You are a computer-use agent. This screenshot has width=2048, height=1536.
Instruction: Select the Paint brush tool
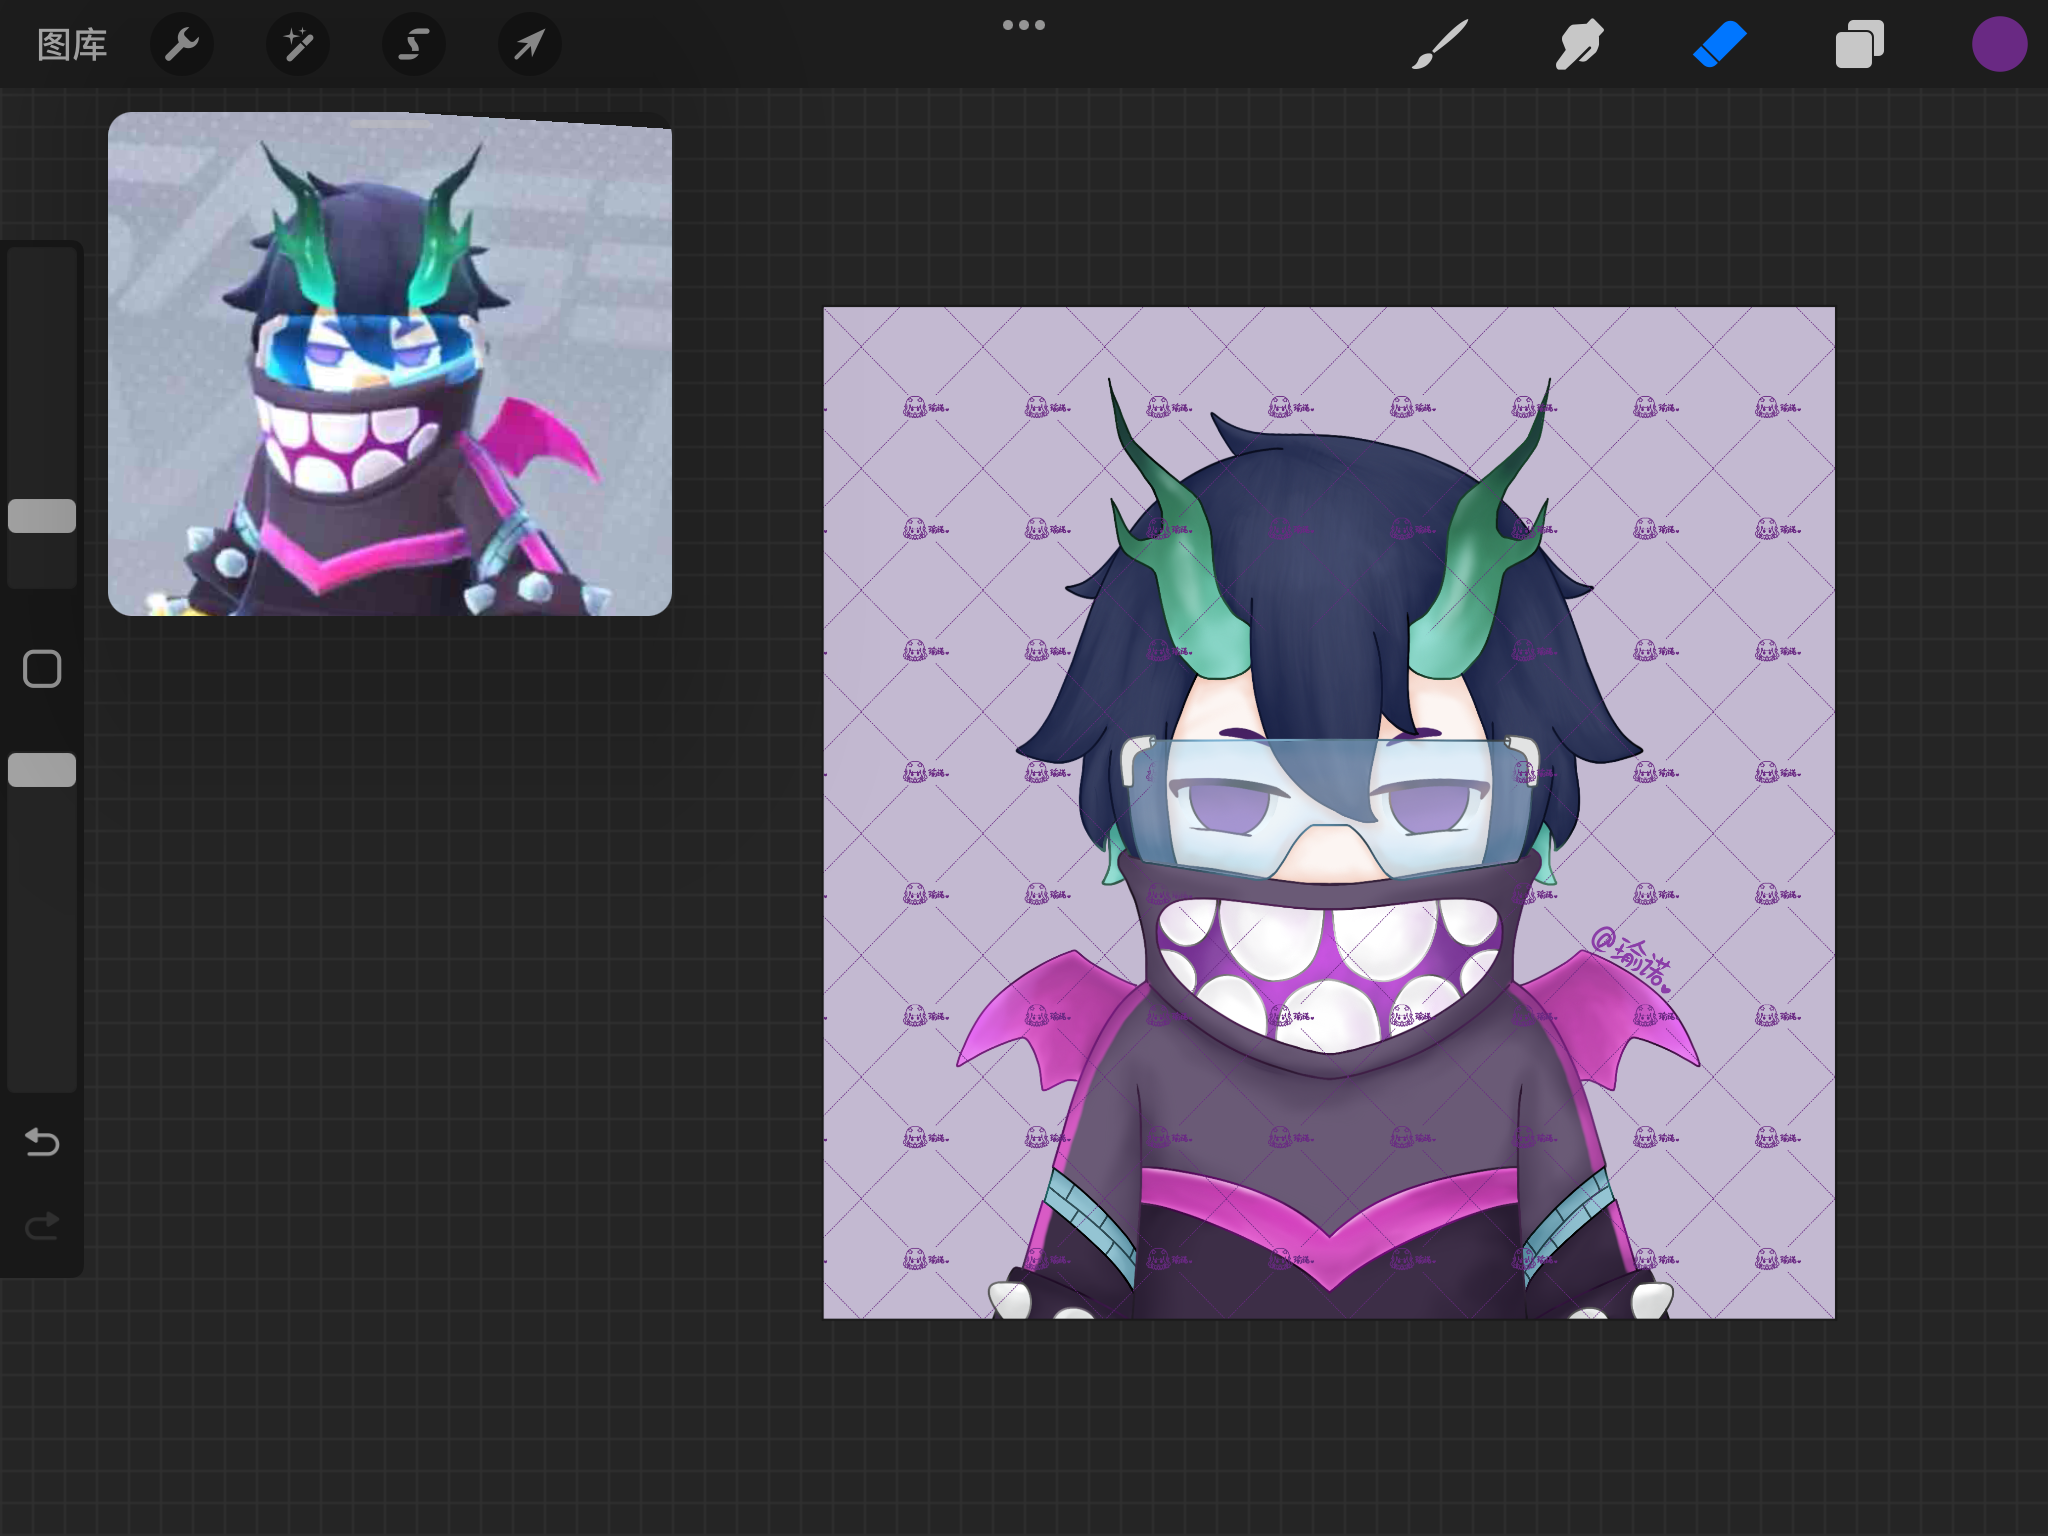tap(1440, 45)
